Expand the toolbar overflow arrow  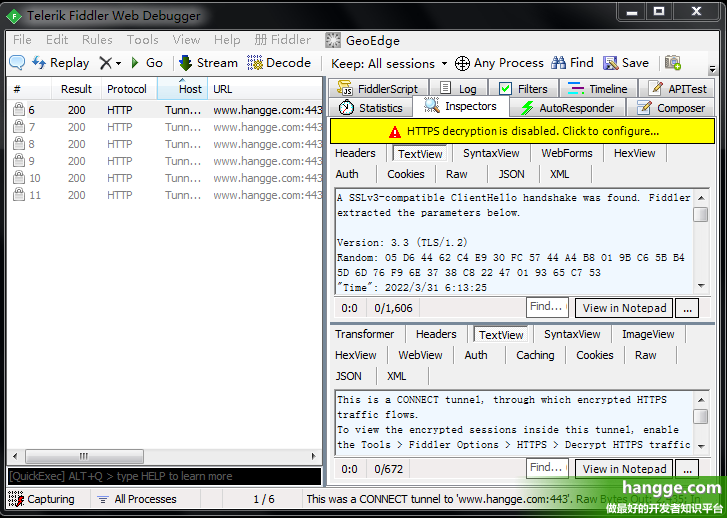pyautogui.click(x=713, y=70)
